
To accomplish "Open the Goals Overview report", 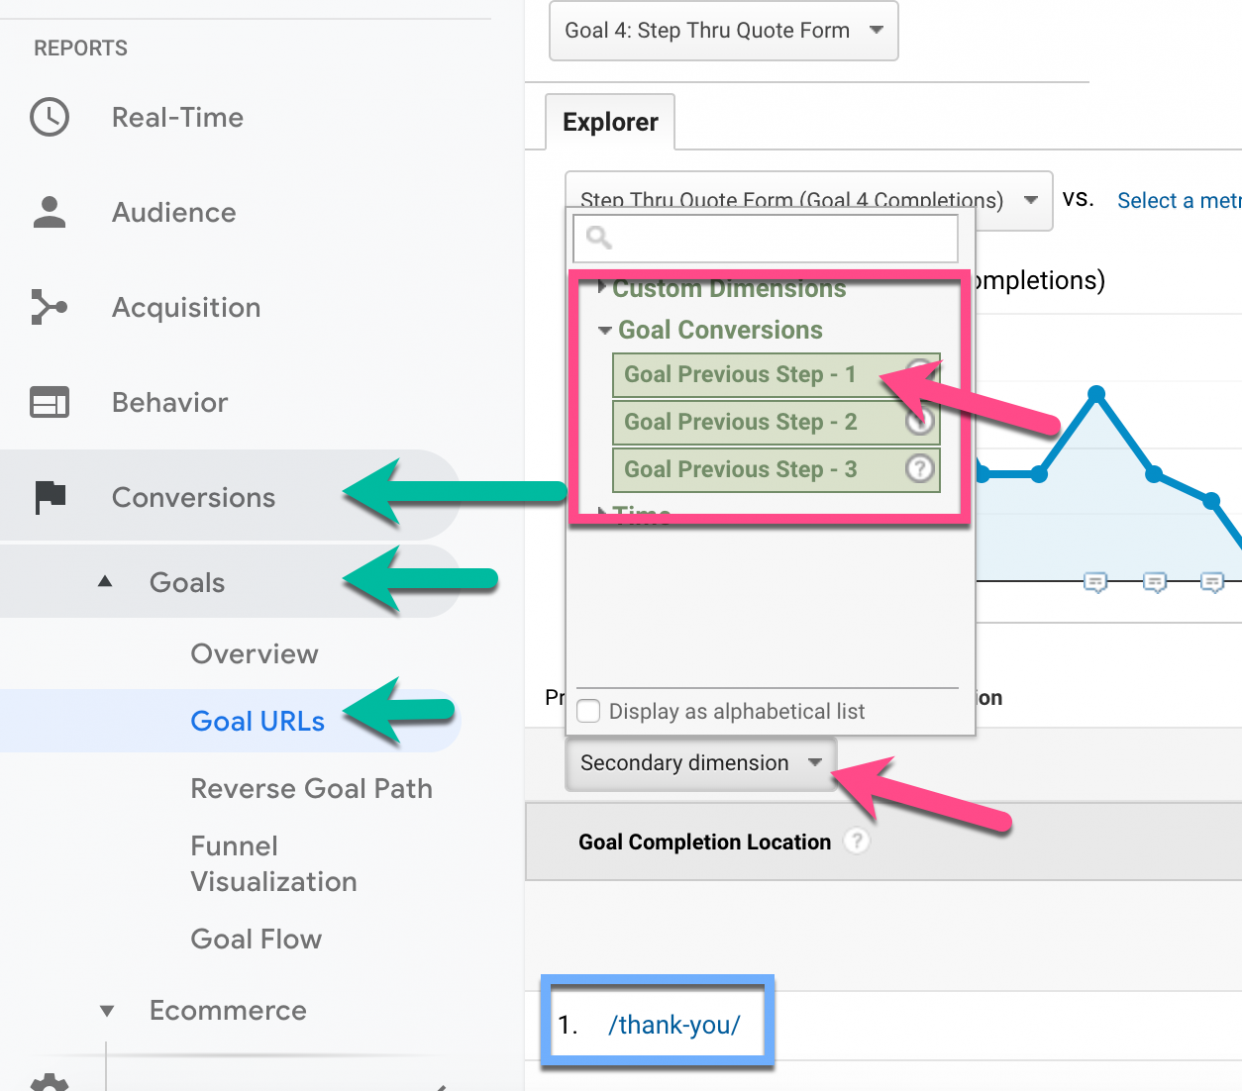I will point(254,654).
